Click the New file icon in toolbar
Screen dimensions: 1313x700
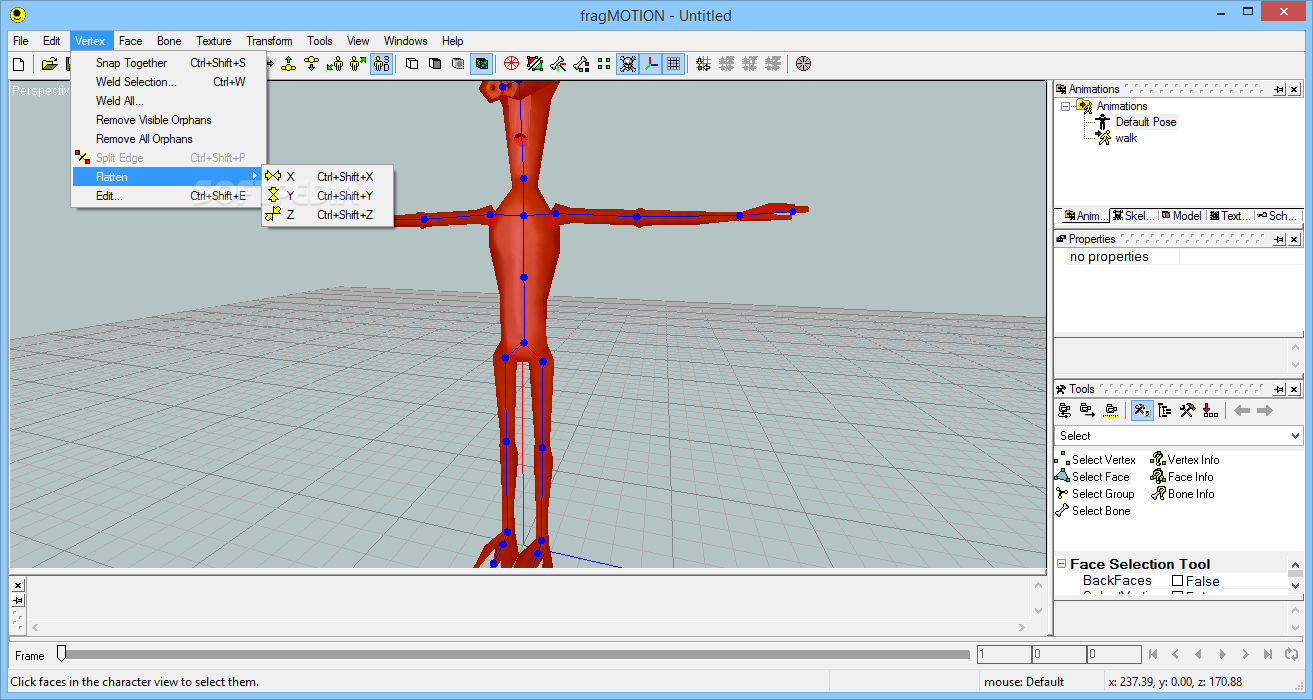18,64
